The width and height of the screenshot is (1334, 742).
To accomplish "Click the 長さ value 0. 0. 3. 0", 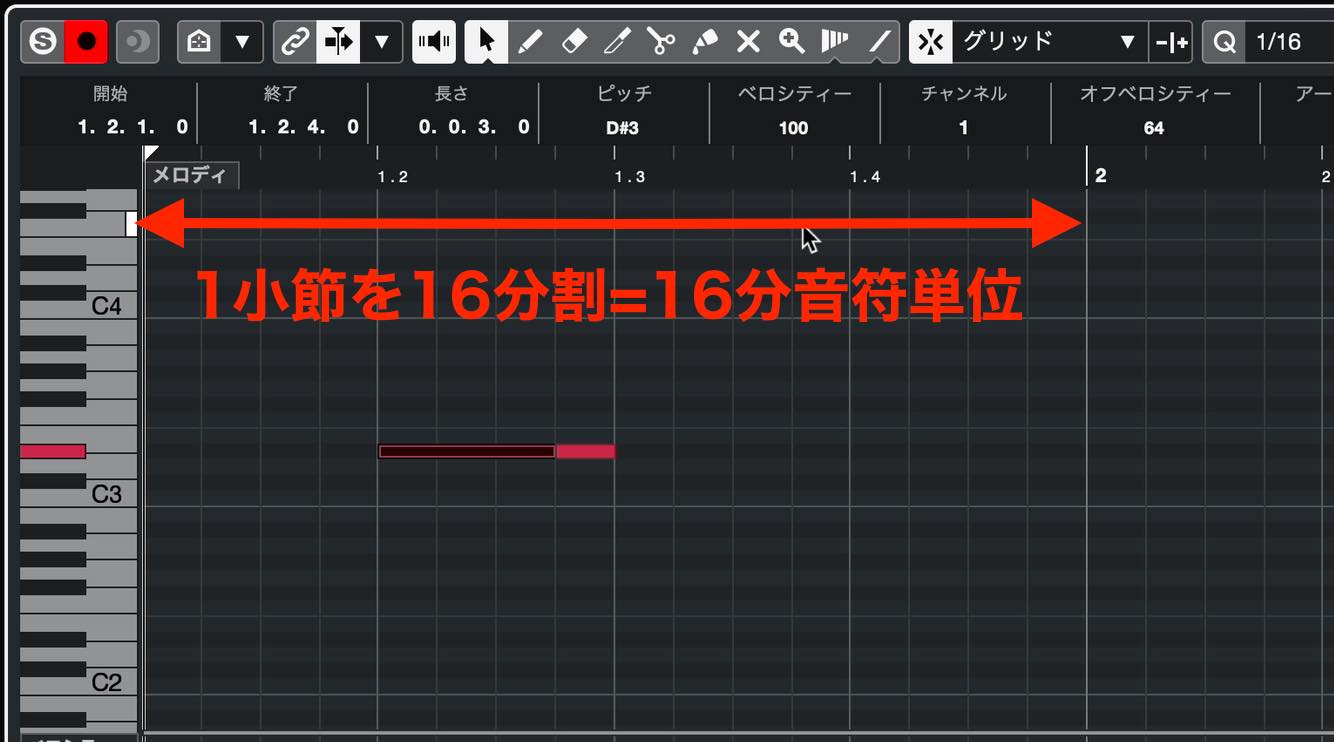I will [x=474, y=127].
